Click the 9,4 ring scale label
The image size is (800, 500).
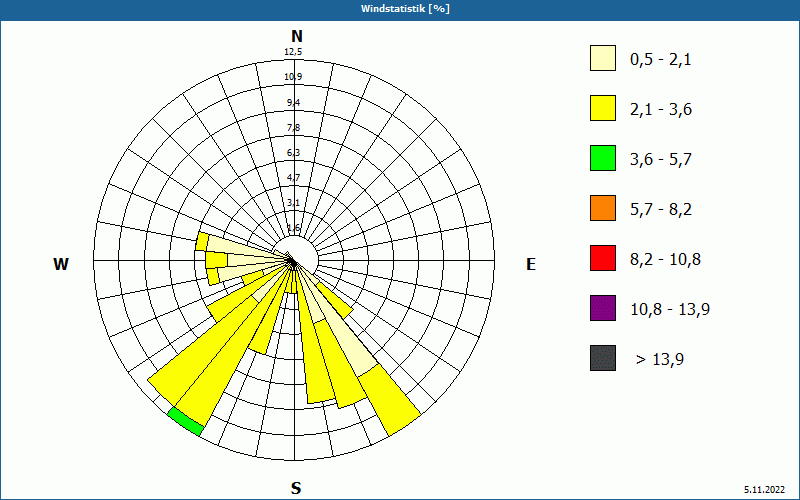tap(293, 103)
